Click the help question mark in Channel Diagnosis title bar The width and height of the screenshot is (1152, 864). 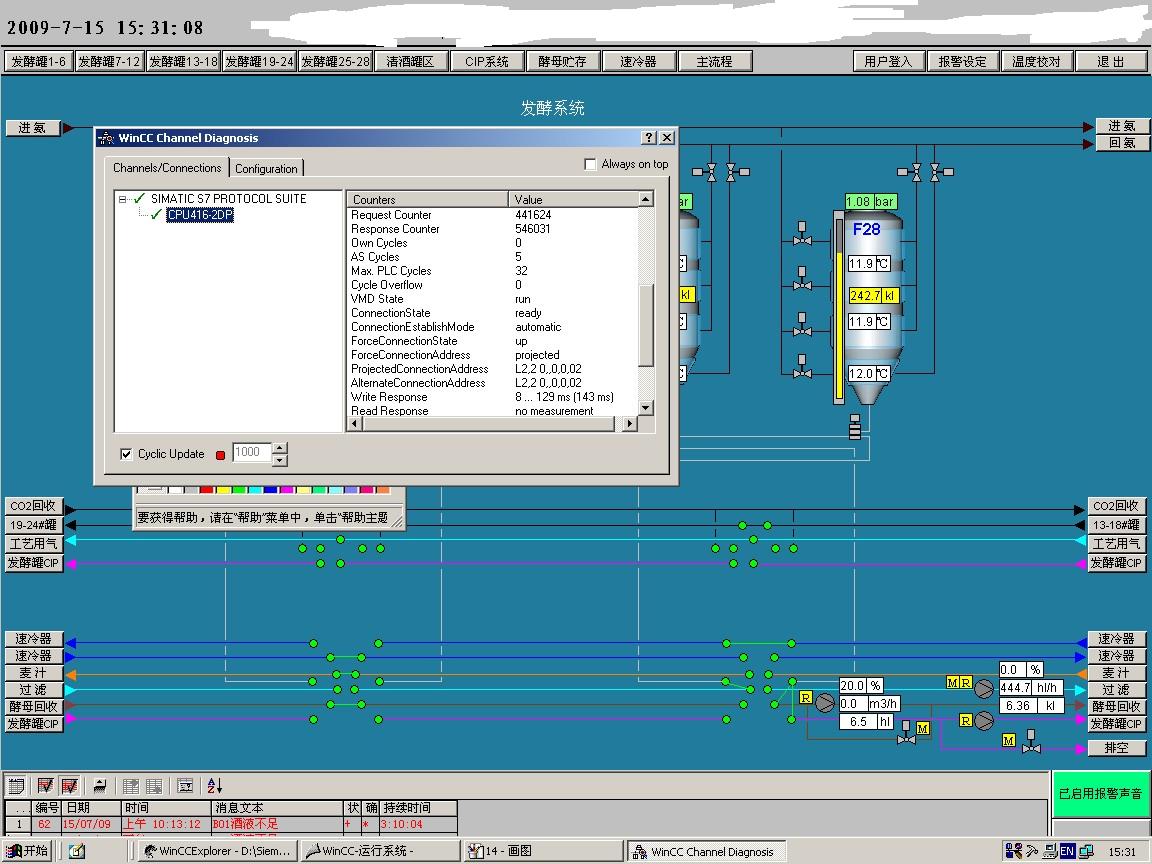tap(649, 137)
